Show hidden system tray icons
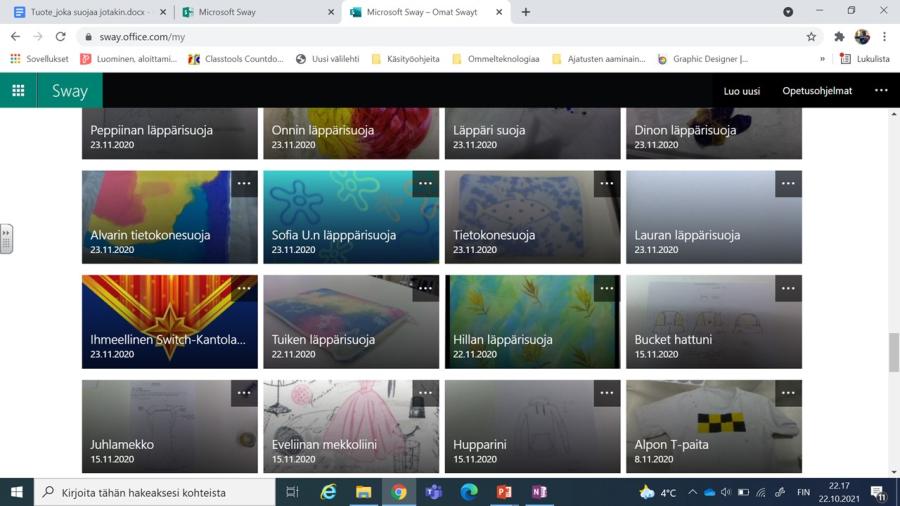Viewport: 900px width, 506px height. point(692,492)
